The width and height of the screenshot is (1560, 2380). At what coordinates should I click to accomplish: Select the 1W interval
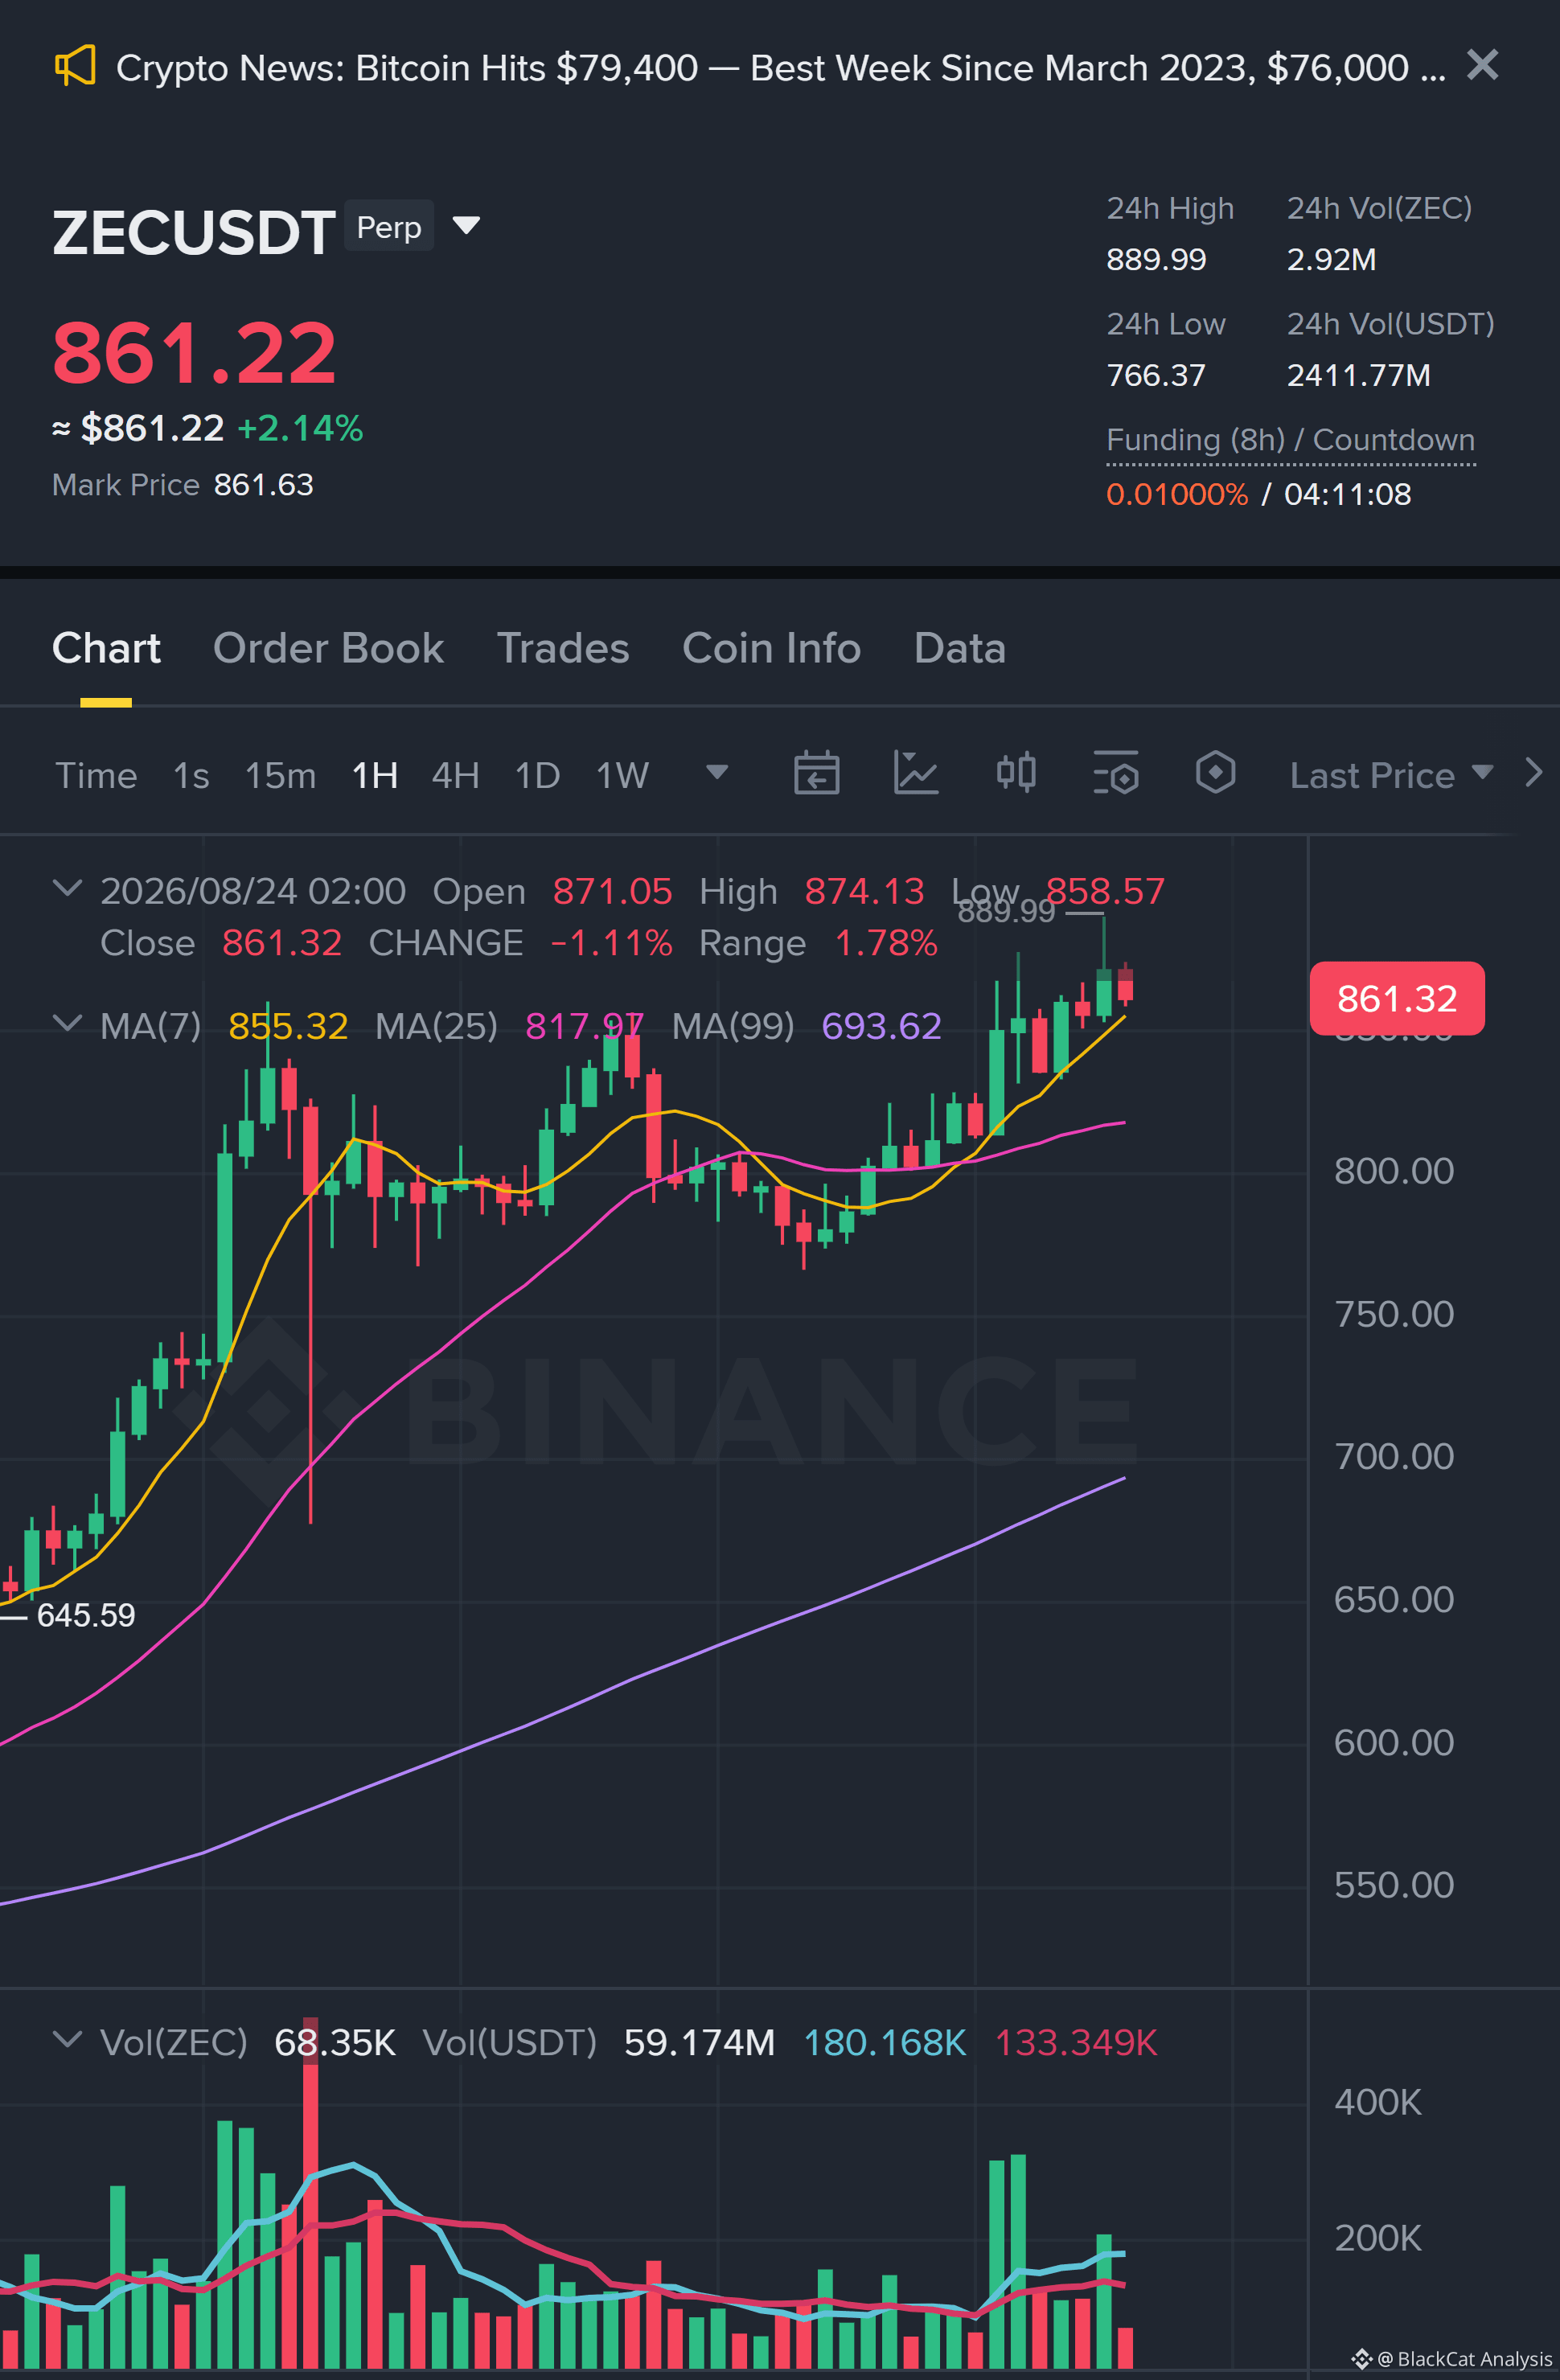click(622, 775)
